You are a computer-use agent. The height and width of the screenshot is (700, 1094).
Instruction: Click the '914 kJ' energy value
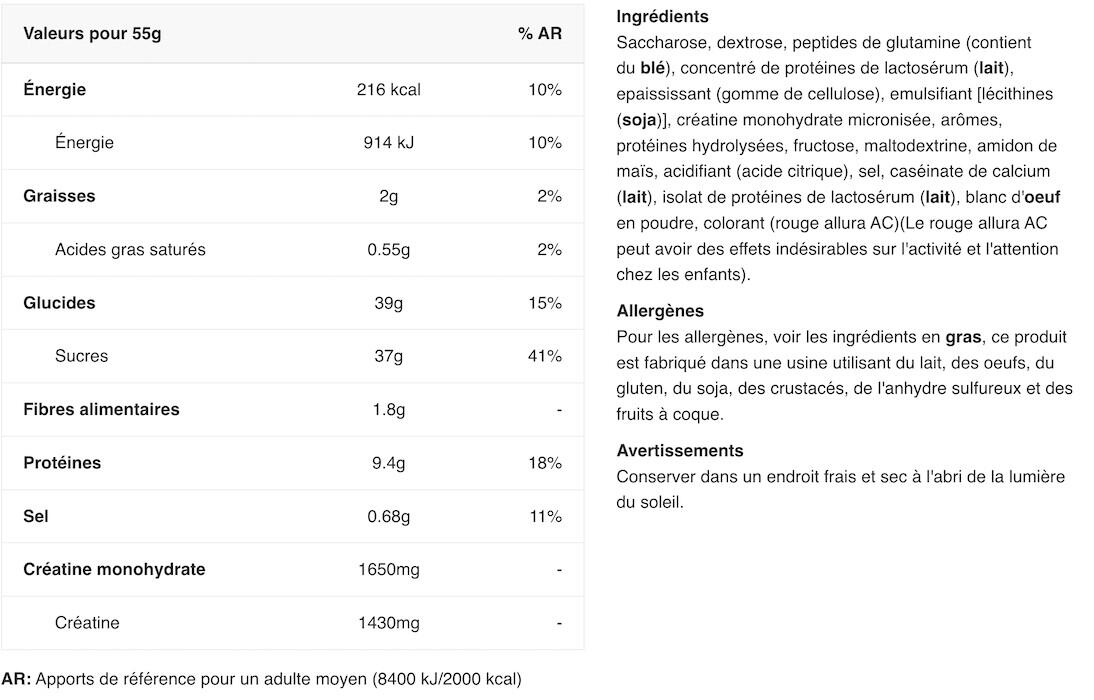pos(389,142)
